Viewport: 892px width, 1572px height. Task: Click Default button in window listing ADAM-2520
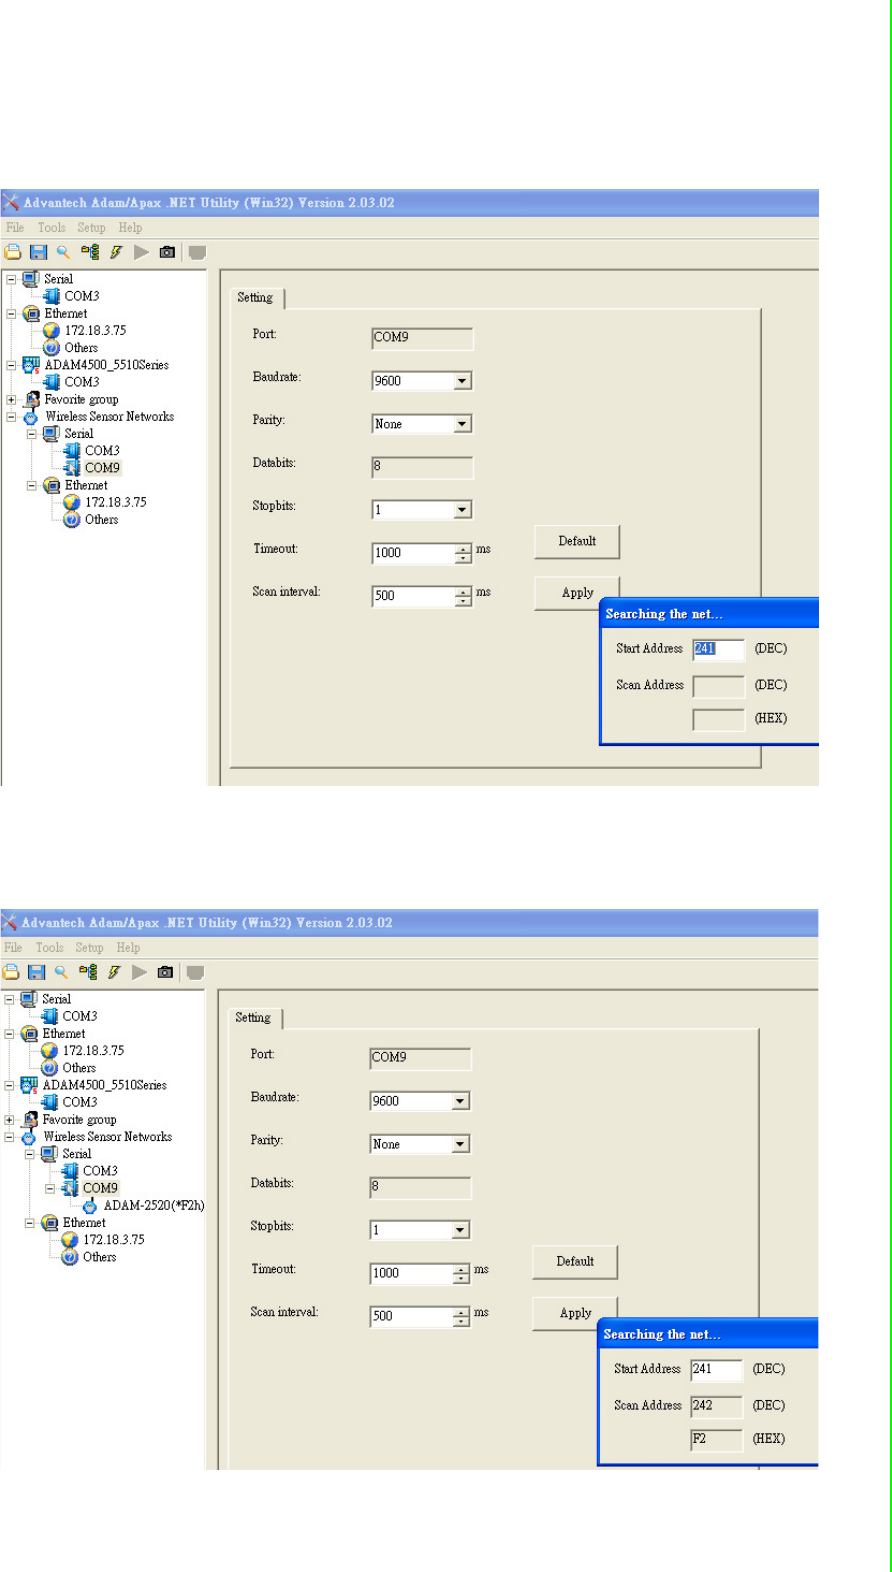tap(575, 1261)
